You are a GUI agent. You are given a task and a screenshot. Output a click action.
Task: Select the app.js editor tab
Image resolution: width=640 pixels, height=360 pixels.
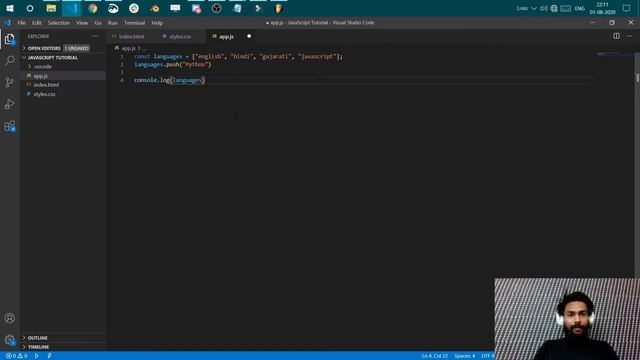point(226,36)
